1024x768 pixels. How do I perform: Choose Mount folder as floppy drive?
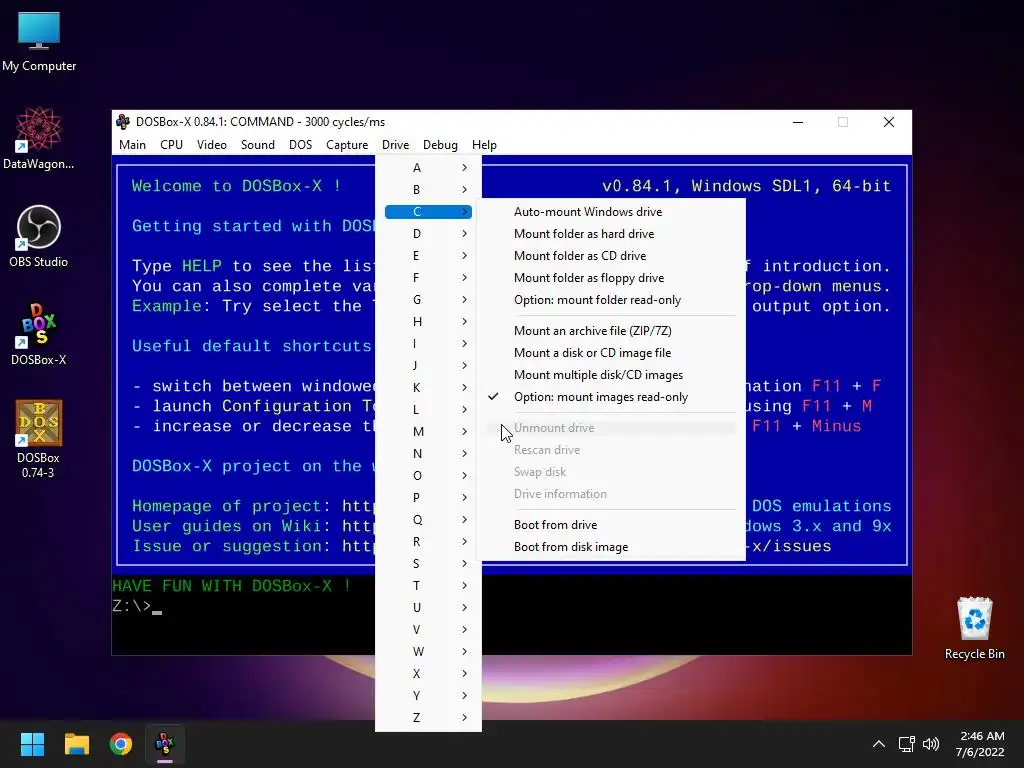[613, 278]
